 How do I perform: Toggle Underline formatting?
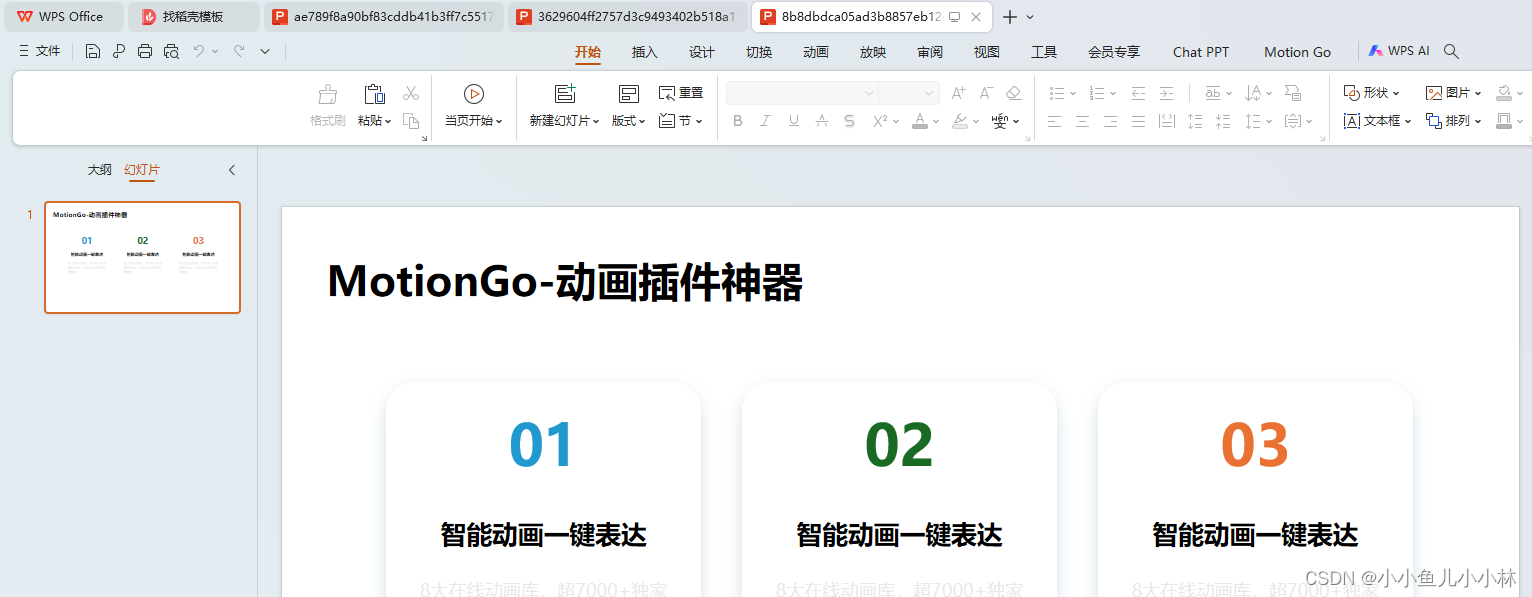pos(793,121)
